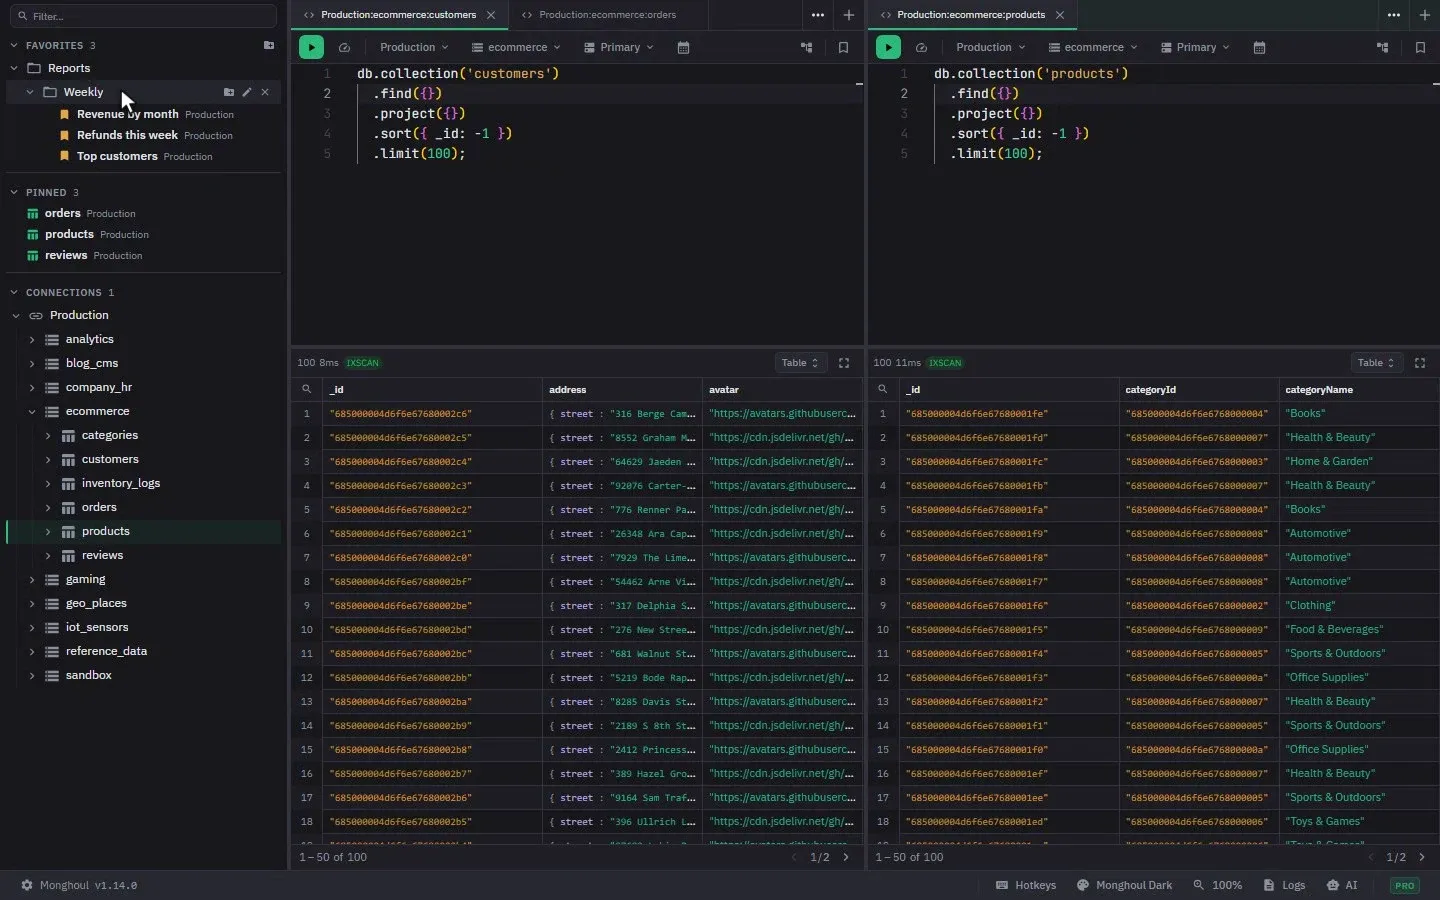Open the explain gauge icon in the customers editor

point(344,47)
